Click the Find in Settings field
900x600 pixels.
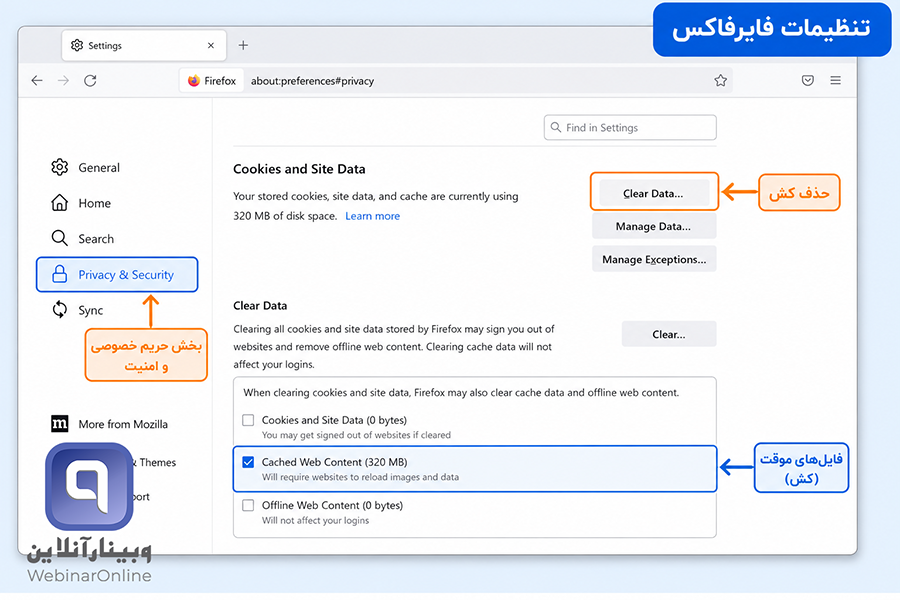coord(630,127)
